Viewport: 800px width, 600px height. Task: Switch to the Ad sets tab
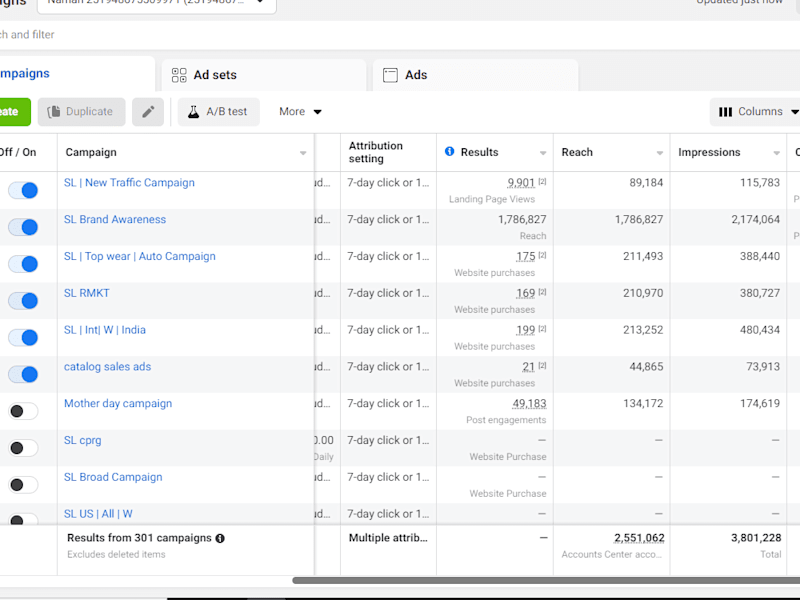pos(264,75)
